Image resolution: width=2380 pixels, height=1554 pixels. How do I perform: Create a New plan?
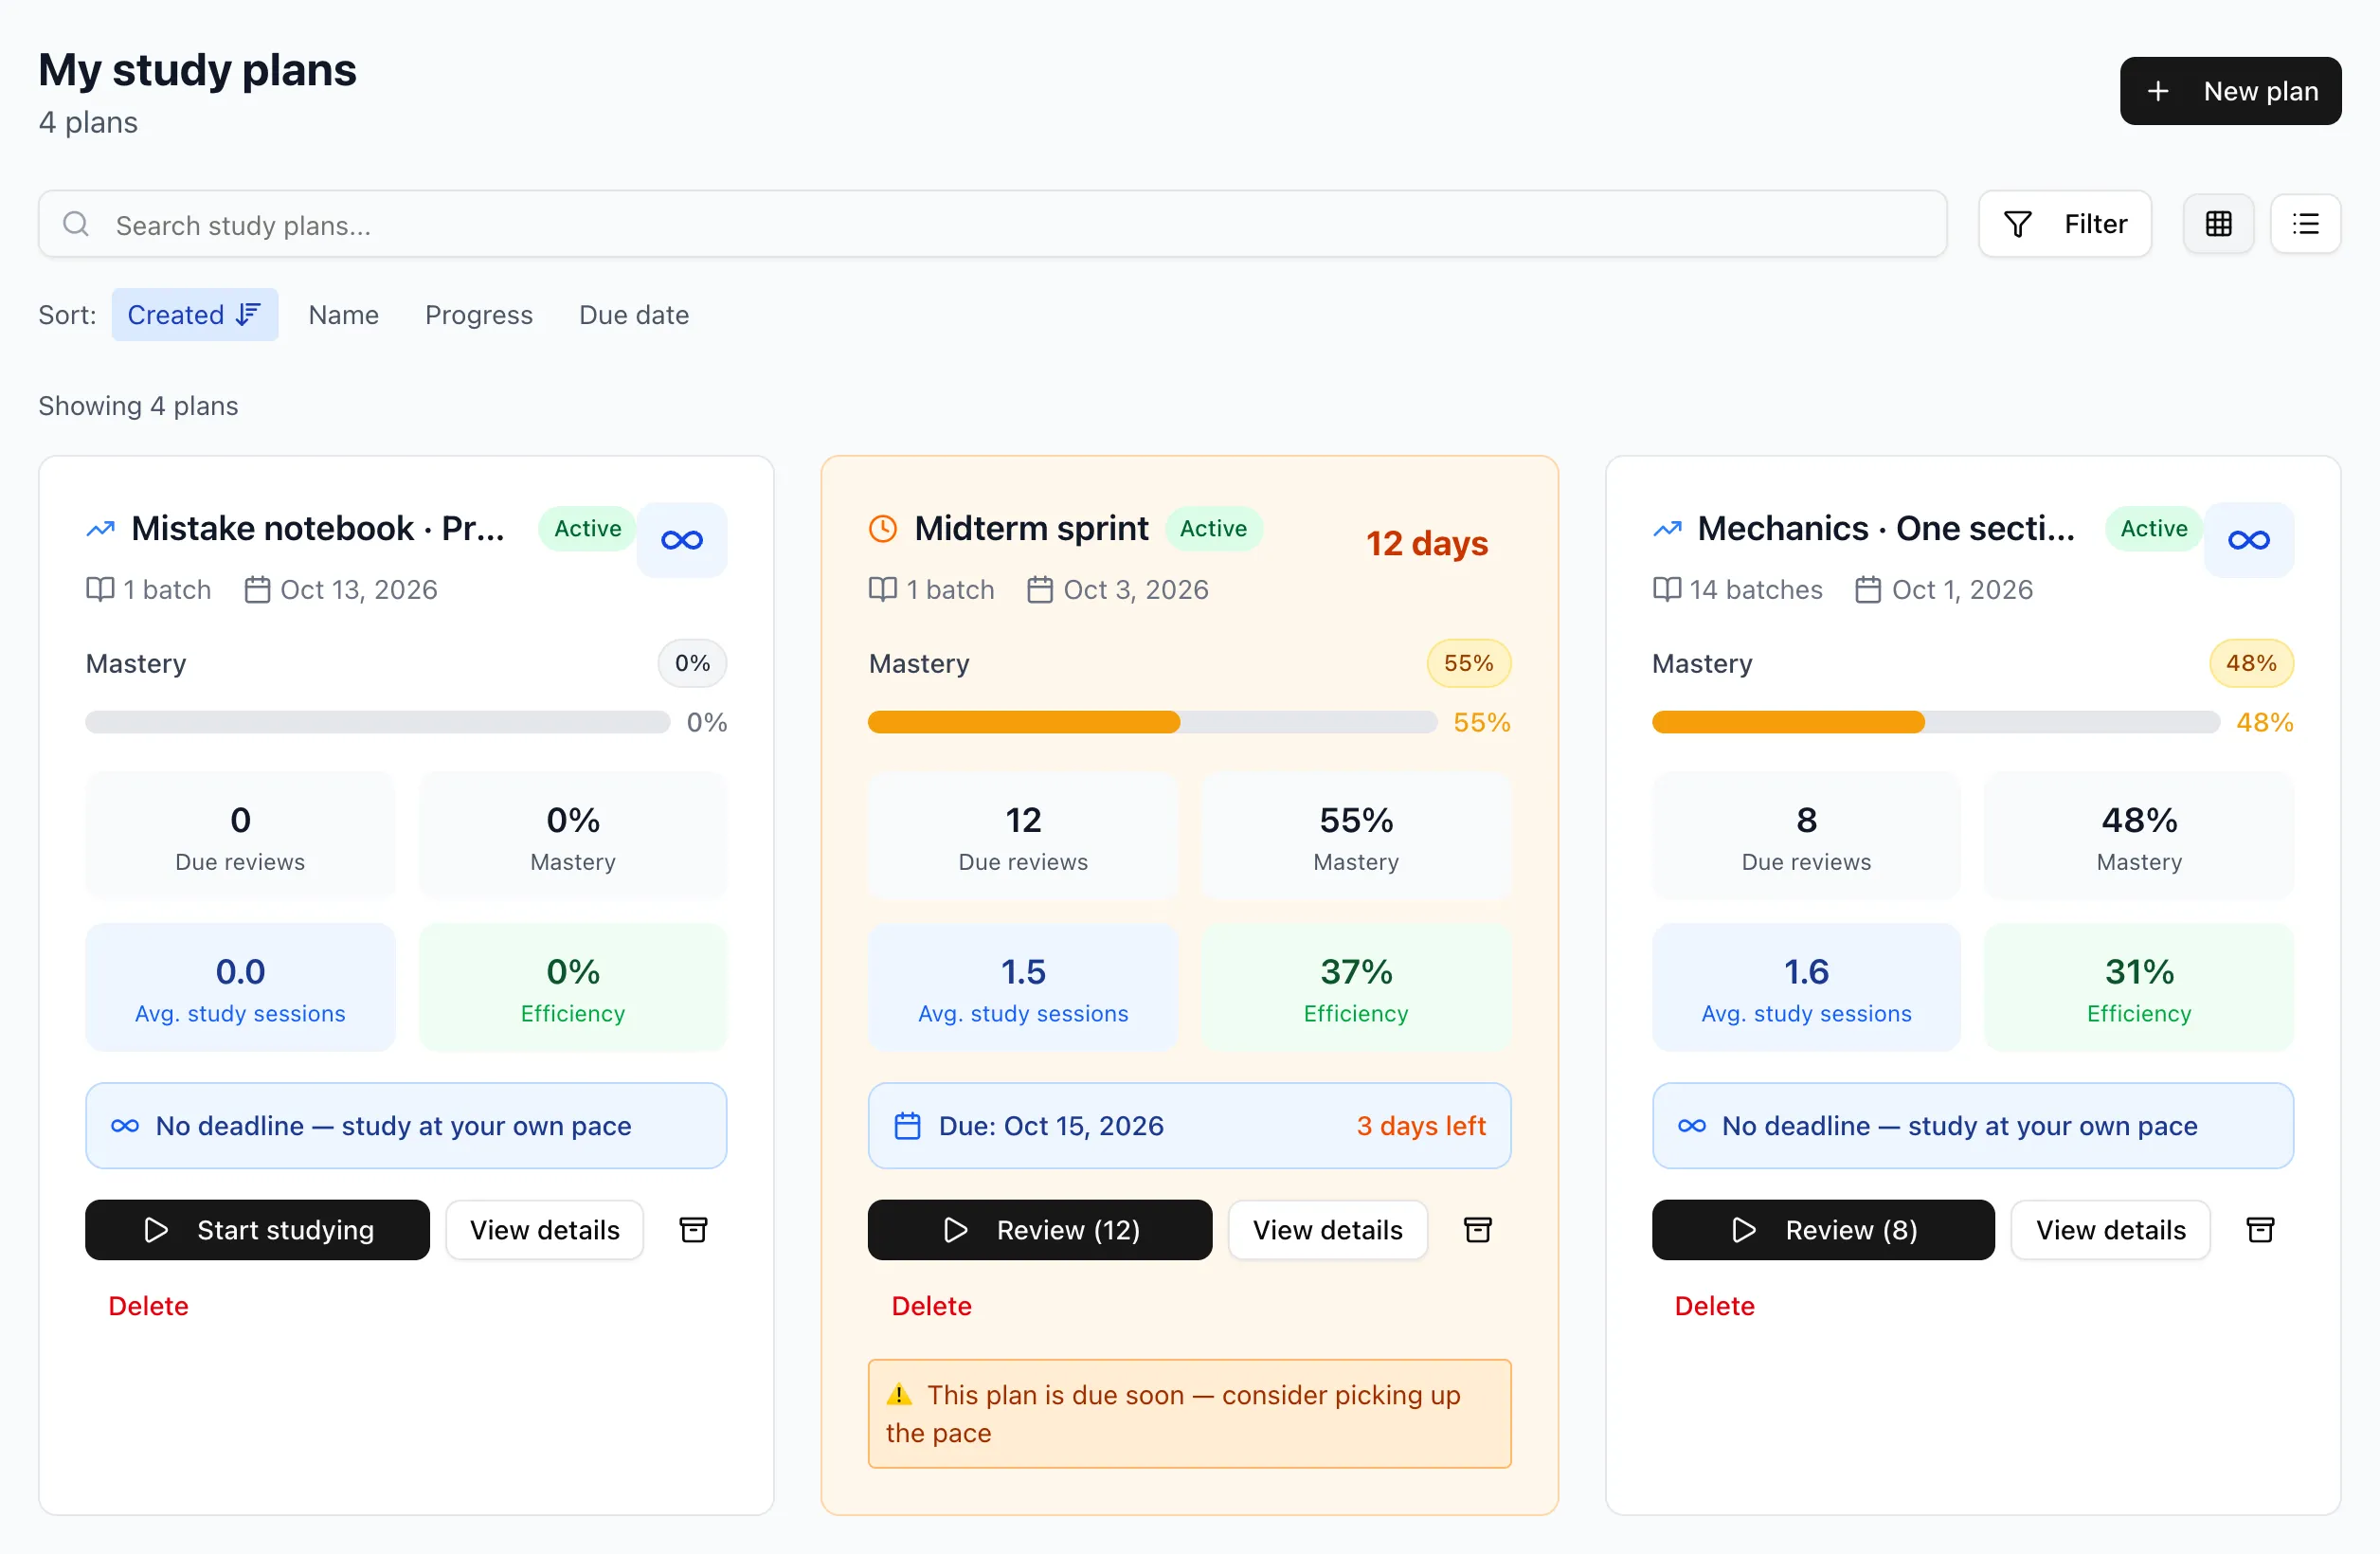pos(2230,91)
